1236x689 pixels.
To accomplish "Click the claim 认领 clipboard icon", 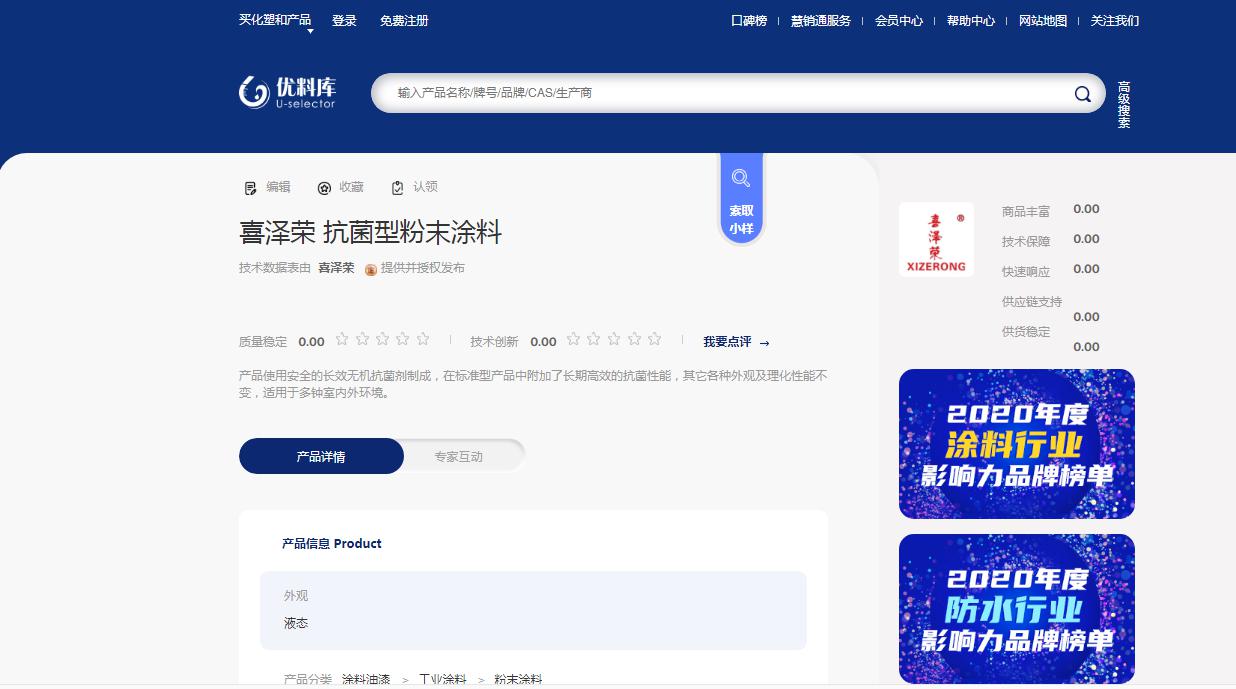I will (x=398, y=188).
